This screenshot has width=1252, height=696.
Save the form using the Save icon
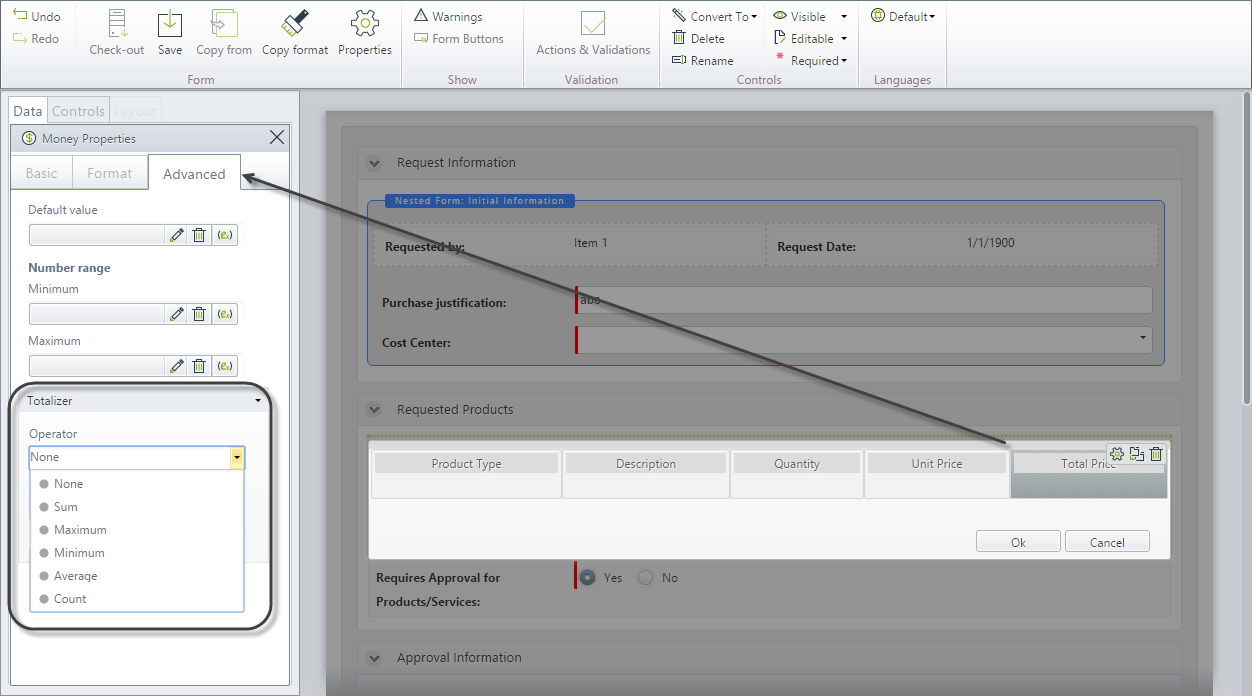[x=170, y=24]
